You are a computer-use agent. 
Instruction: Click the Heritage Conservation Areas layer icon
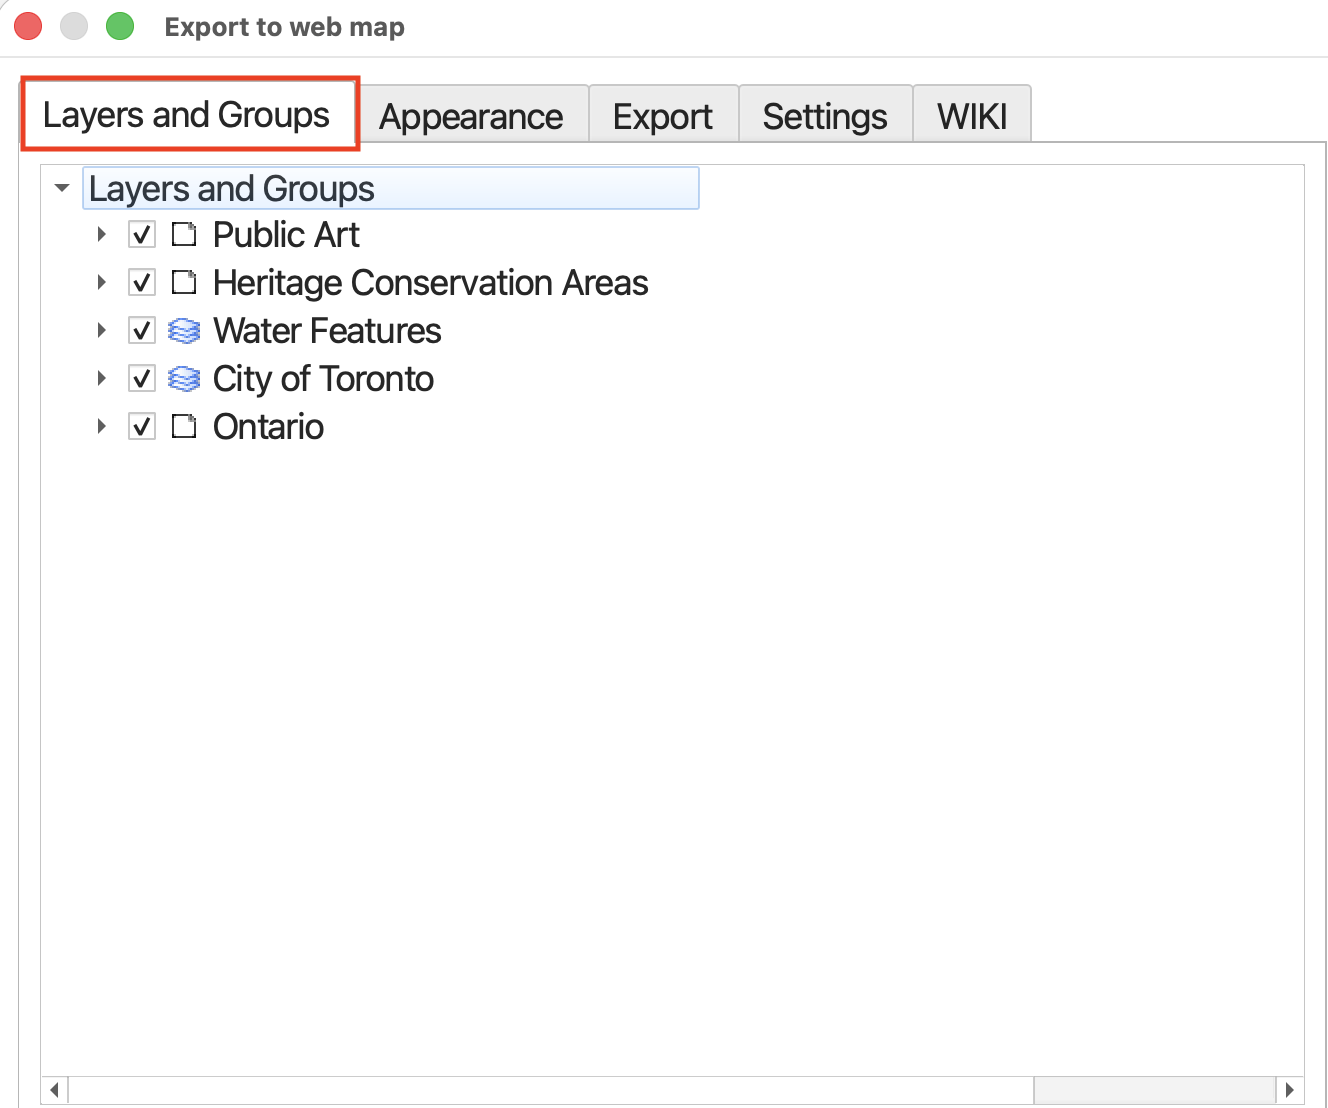pyautogui.click(x=184, y=283)
